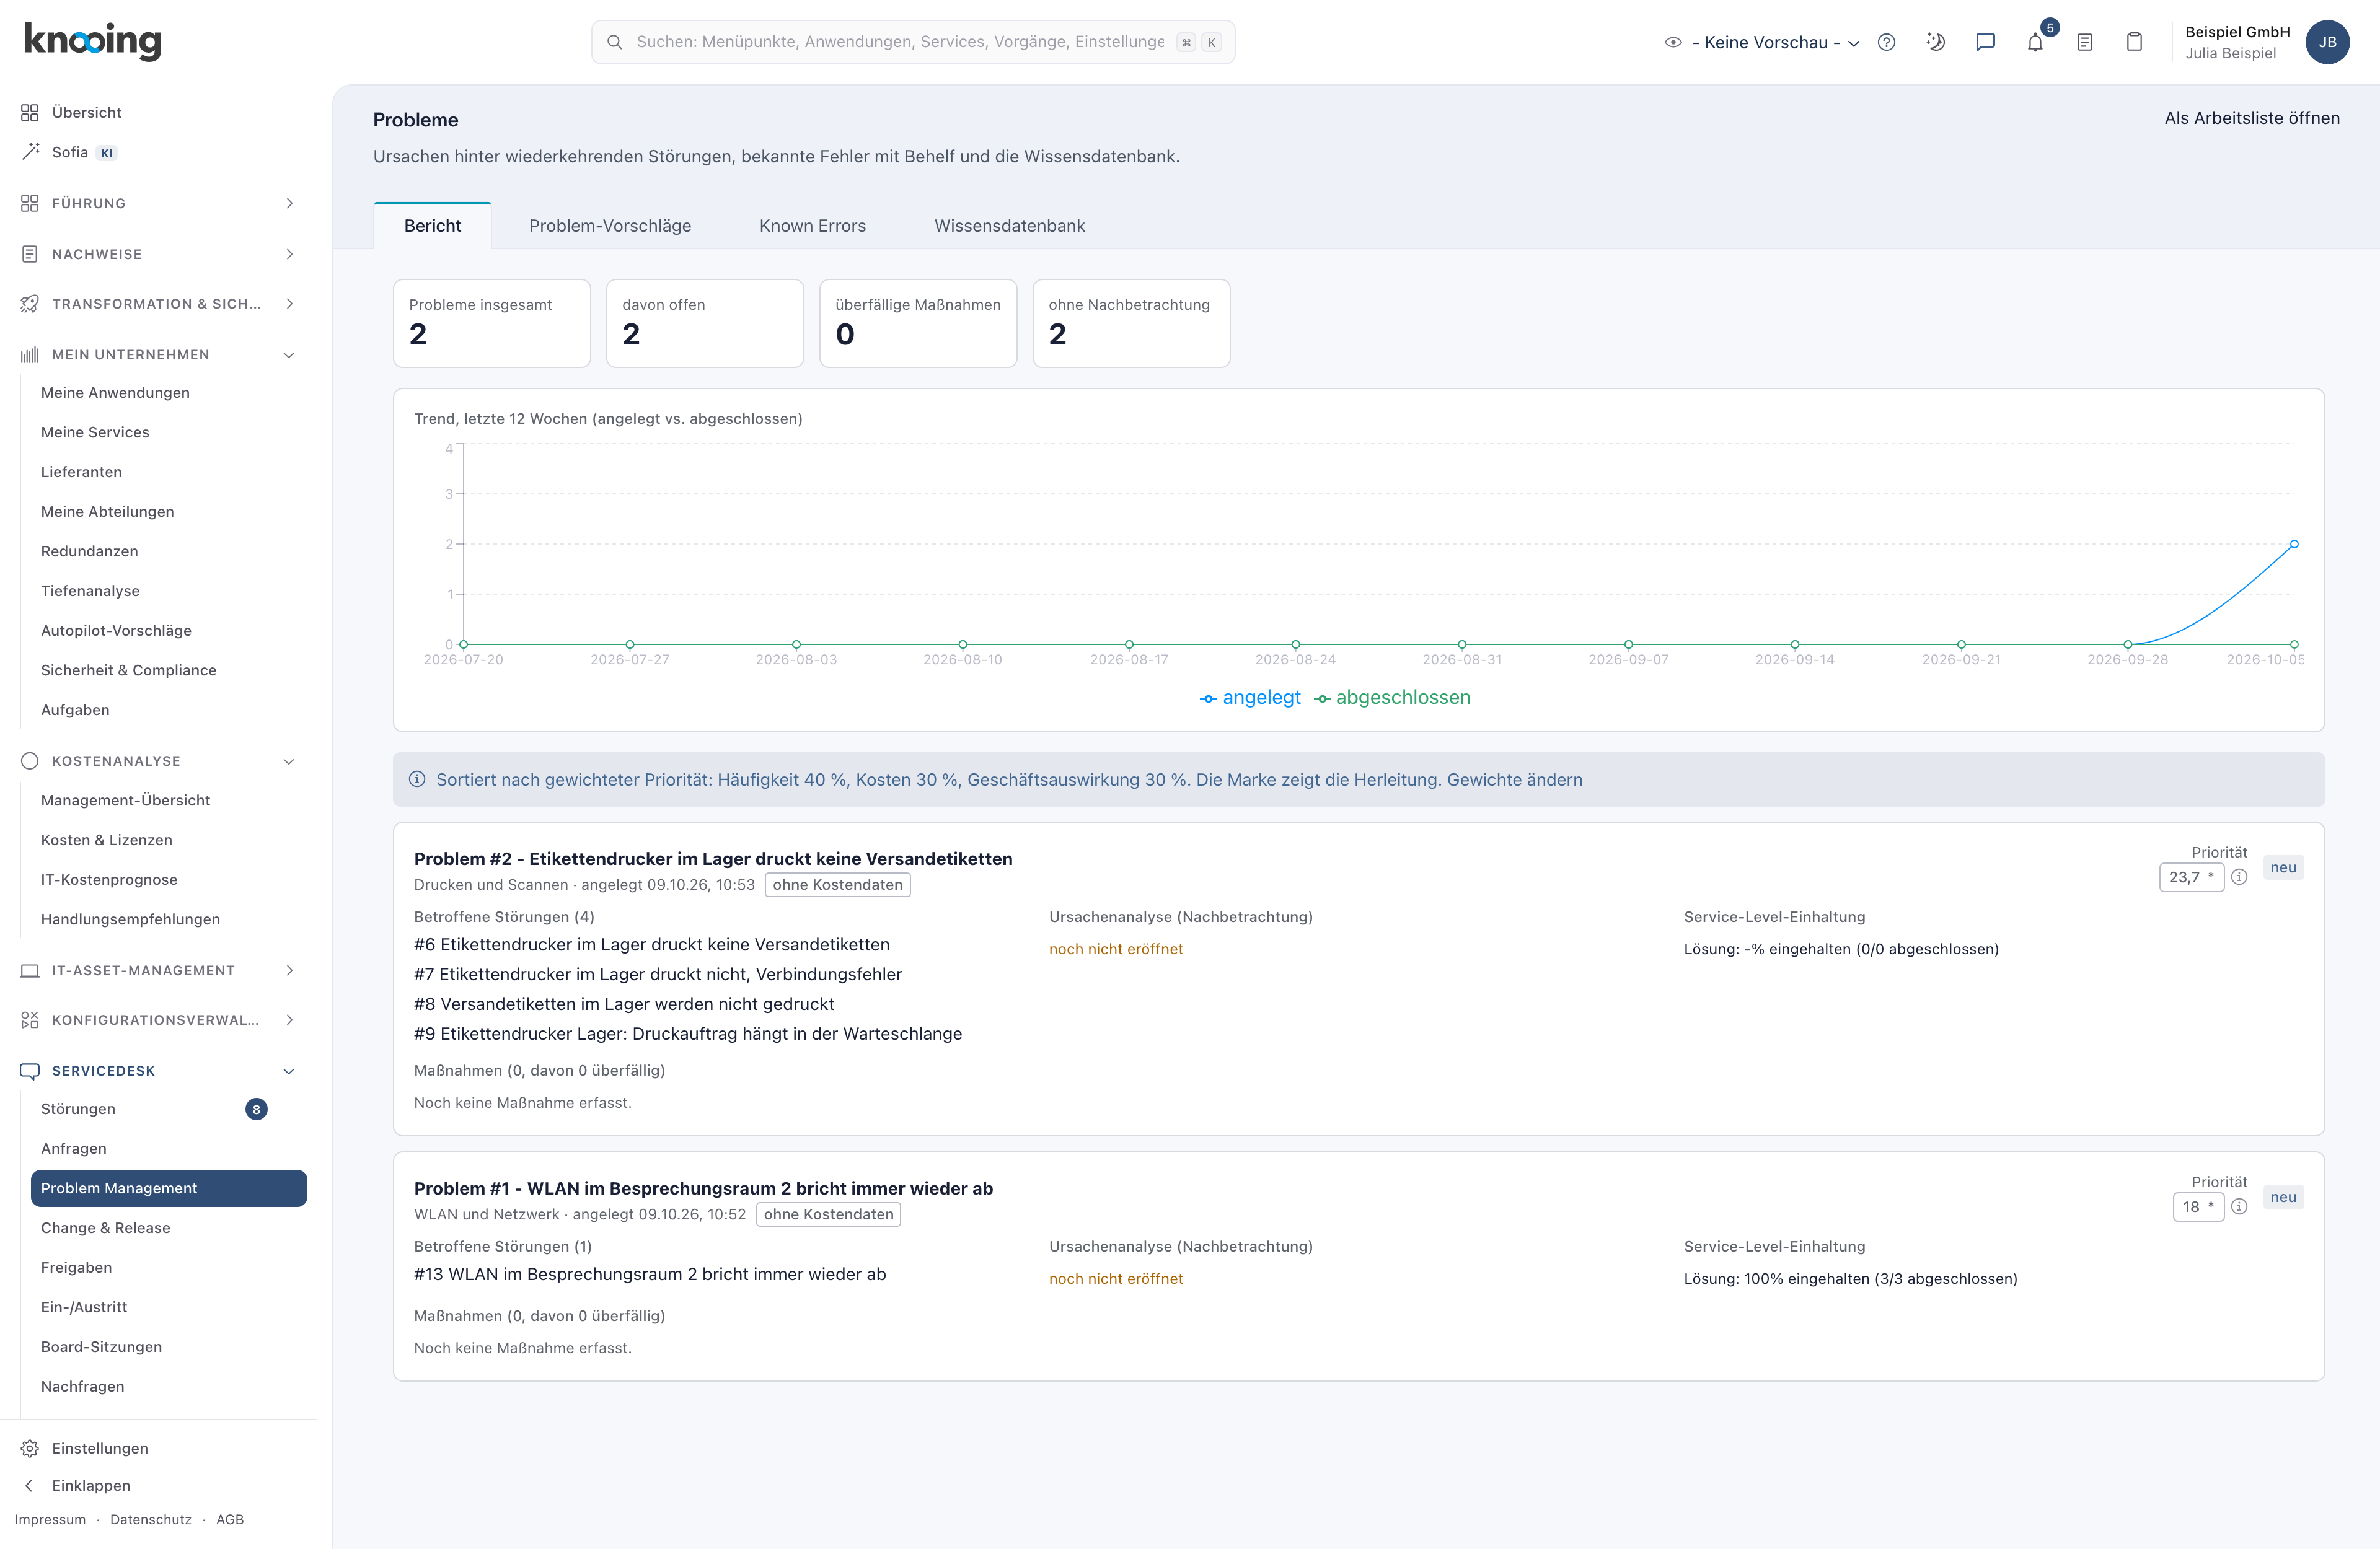Screen dimensions: 2380x1549
Task: Click the Gewichte ändern link
Action: click(1514, 780)
